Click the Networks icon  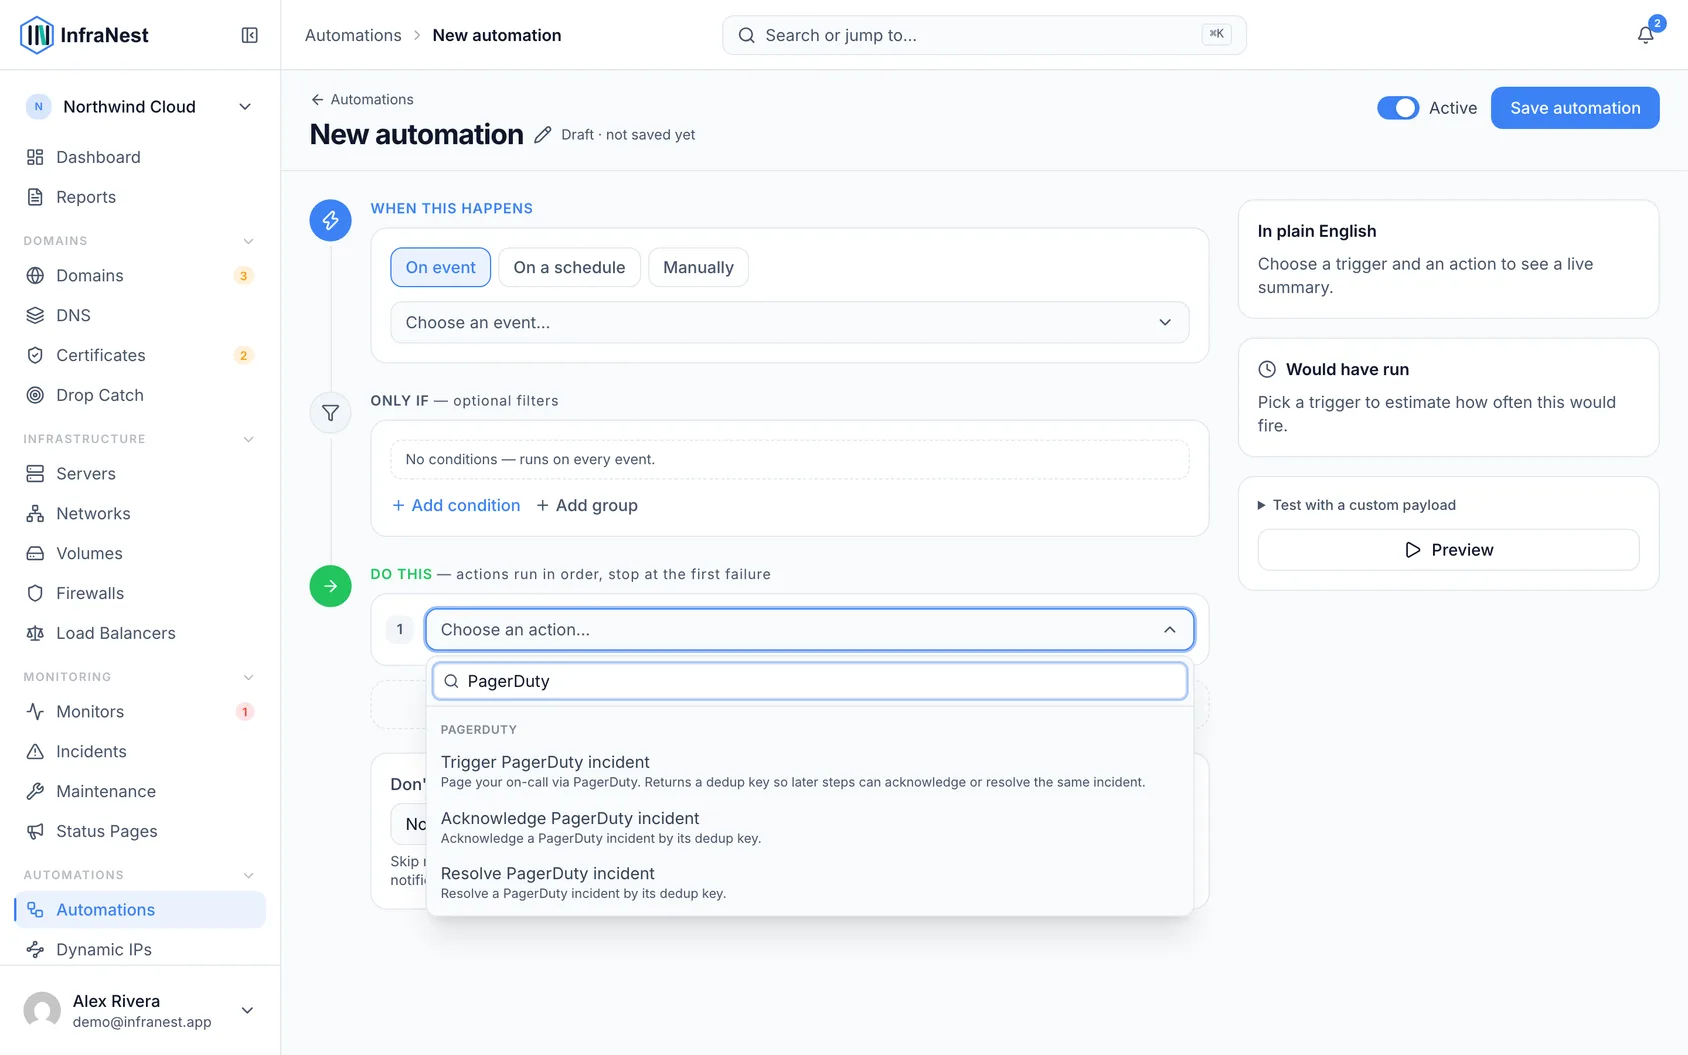coord(35,513)
